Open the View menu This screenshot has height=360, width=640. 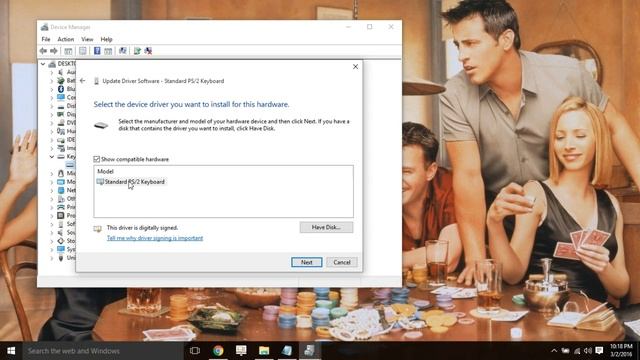(87, 39)
